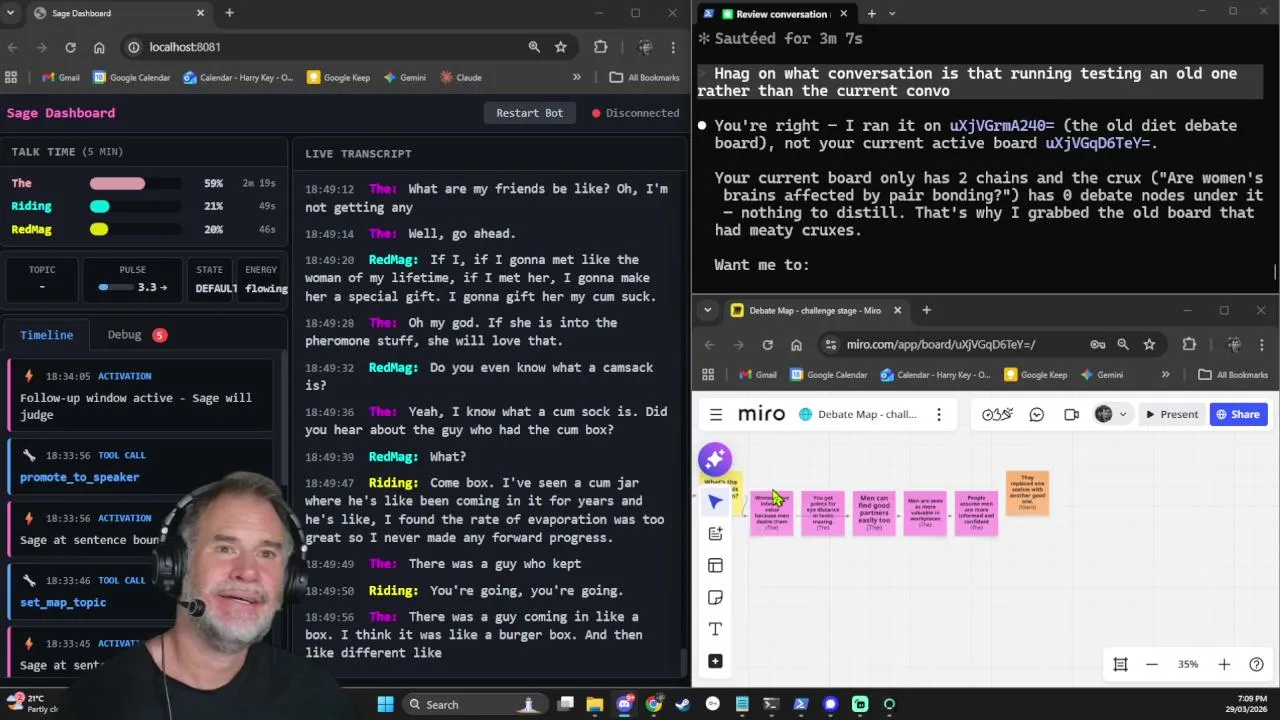
Task: Open the Miro templates tool
Action: coord(715,565)
